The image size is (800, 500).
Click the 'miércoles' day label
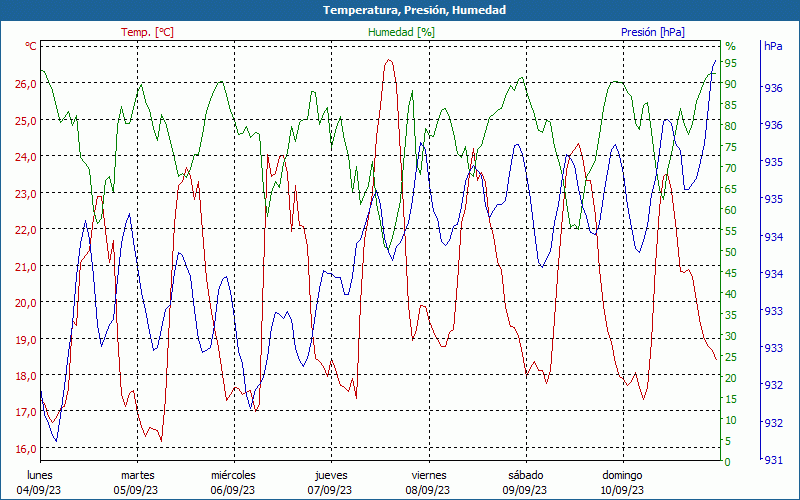233,475
